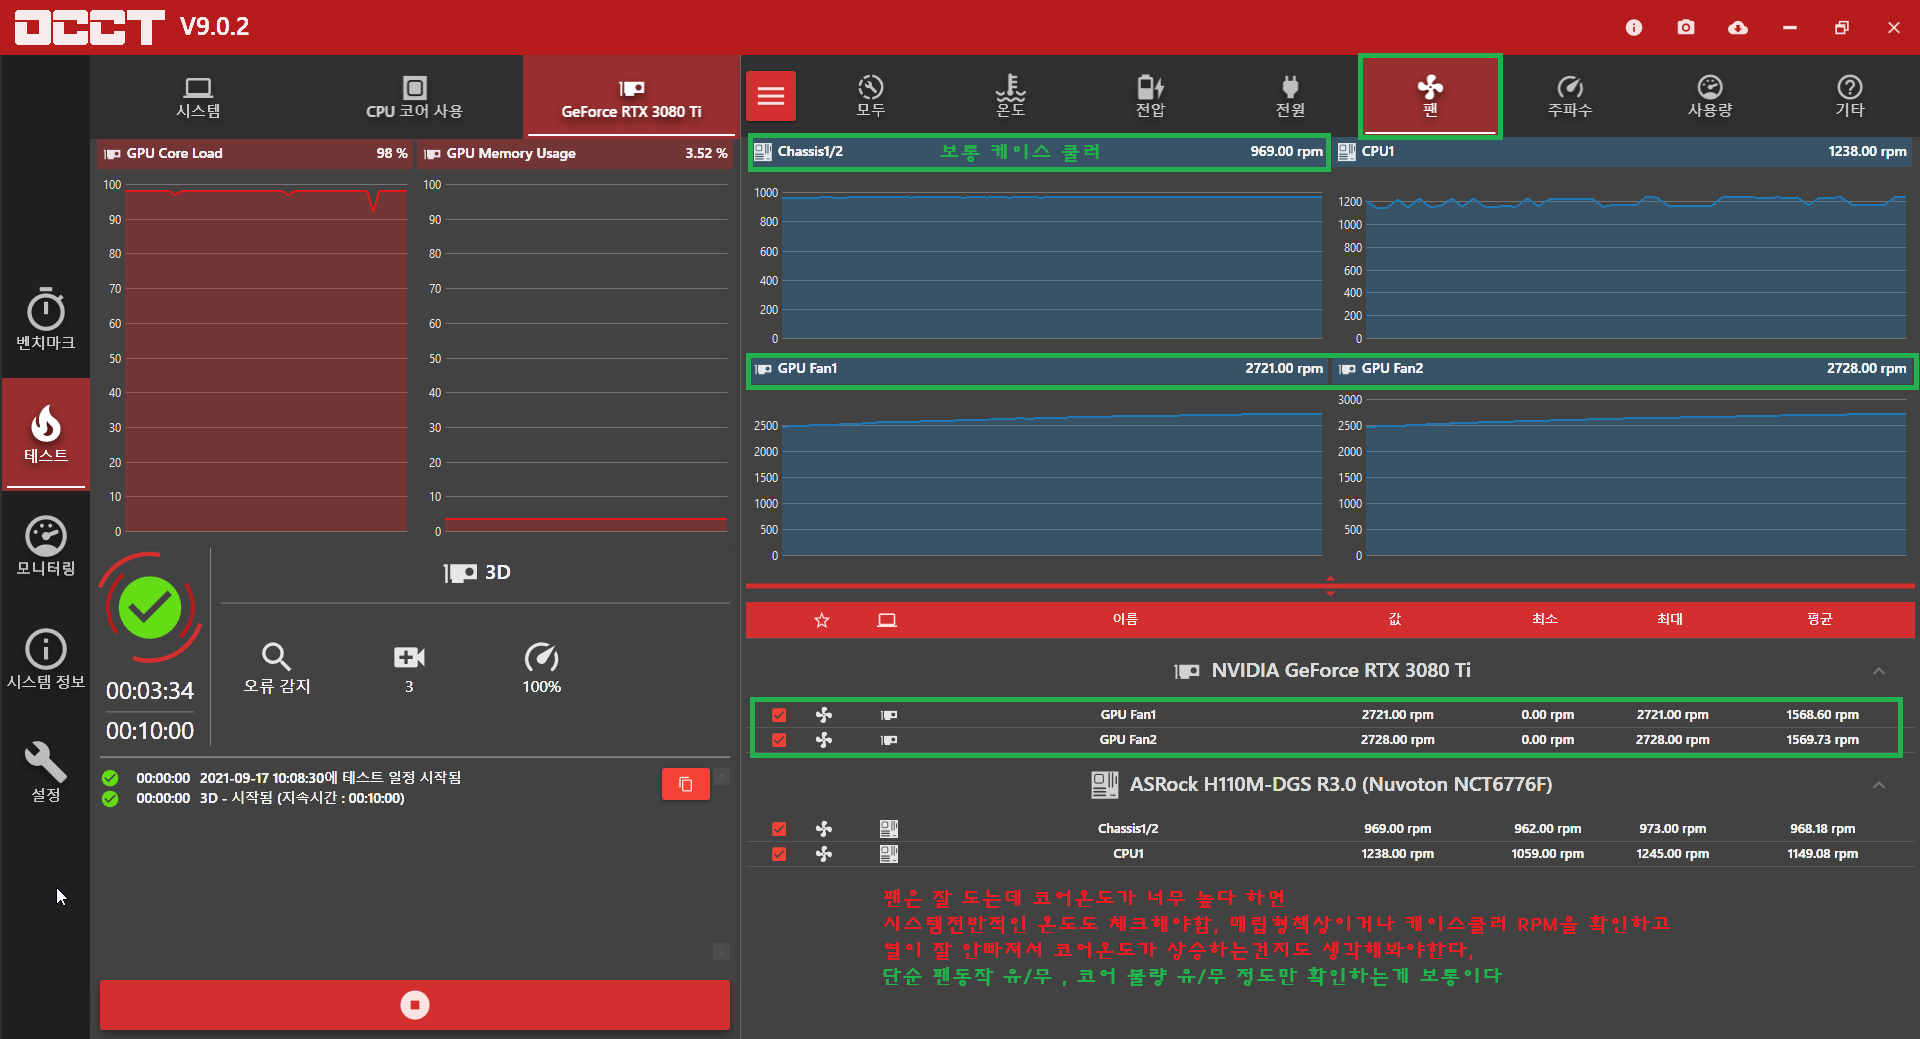Sort by 값 value column
The width and height of the screenshot is (1920, 1039).
pos(1395,619)
